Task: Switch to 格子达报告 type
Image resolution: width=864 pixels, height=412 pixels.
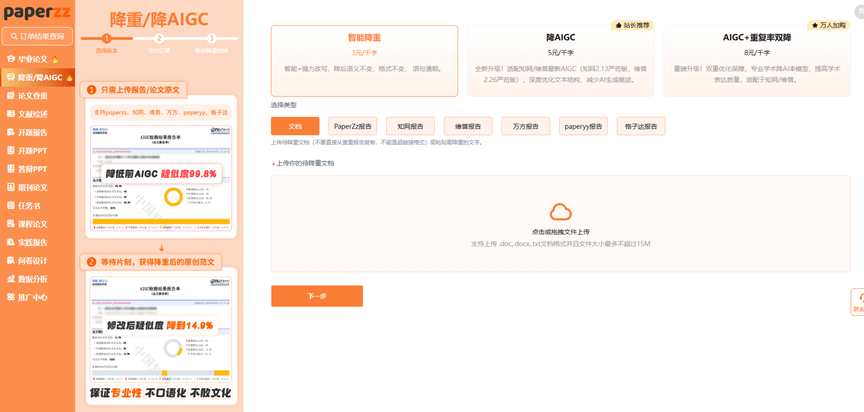Action: tap(641, 126)
